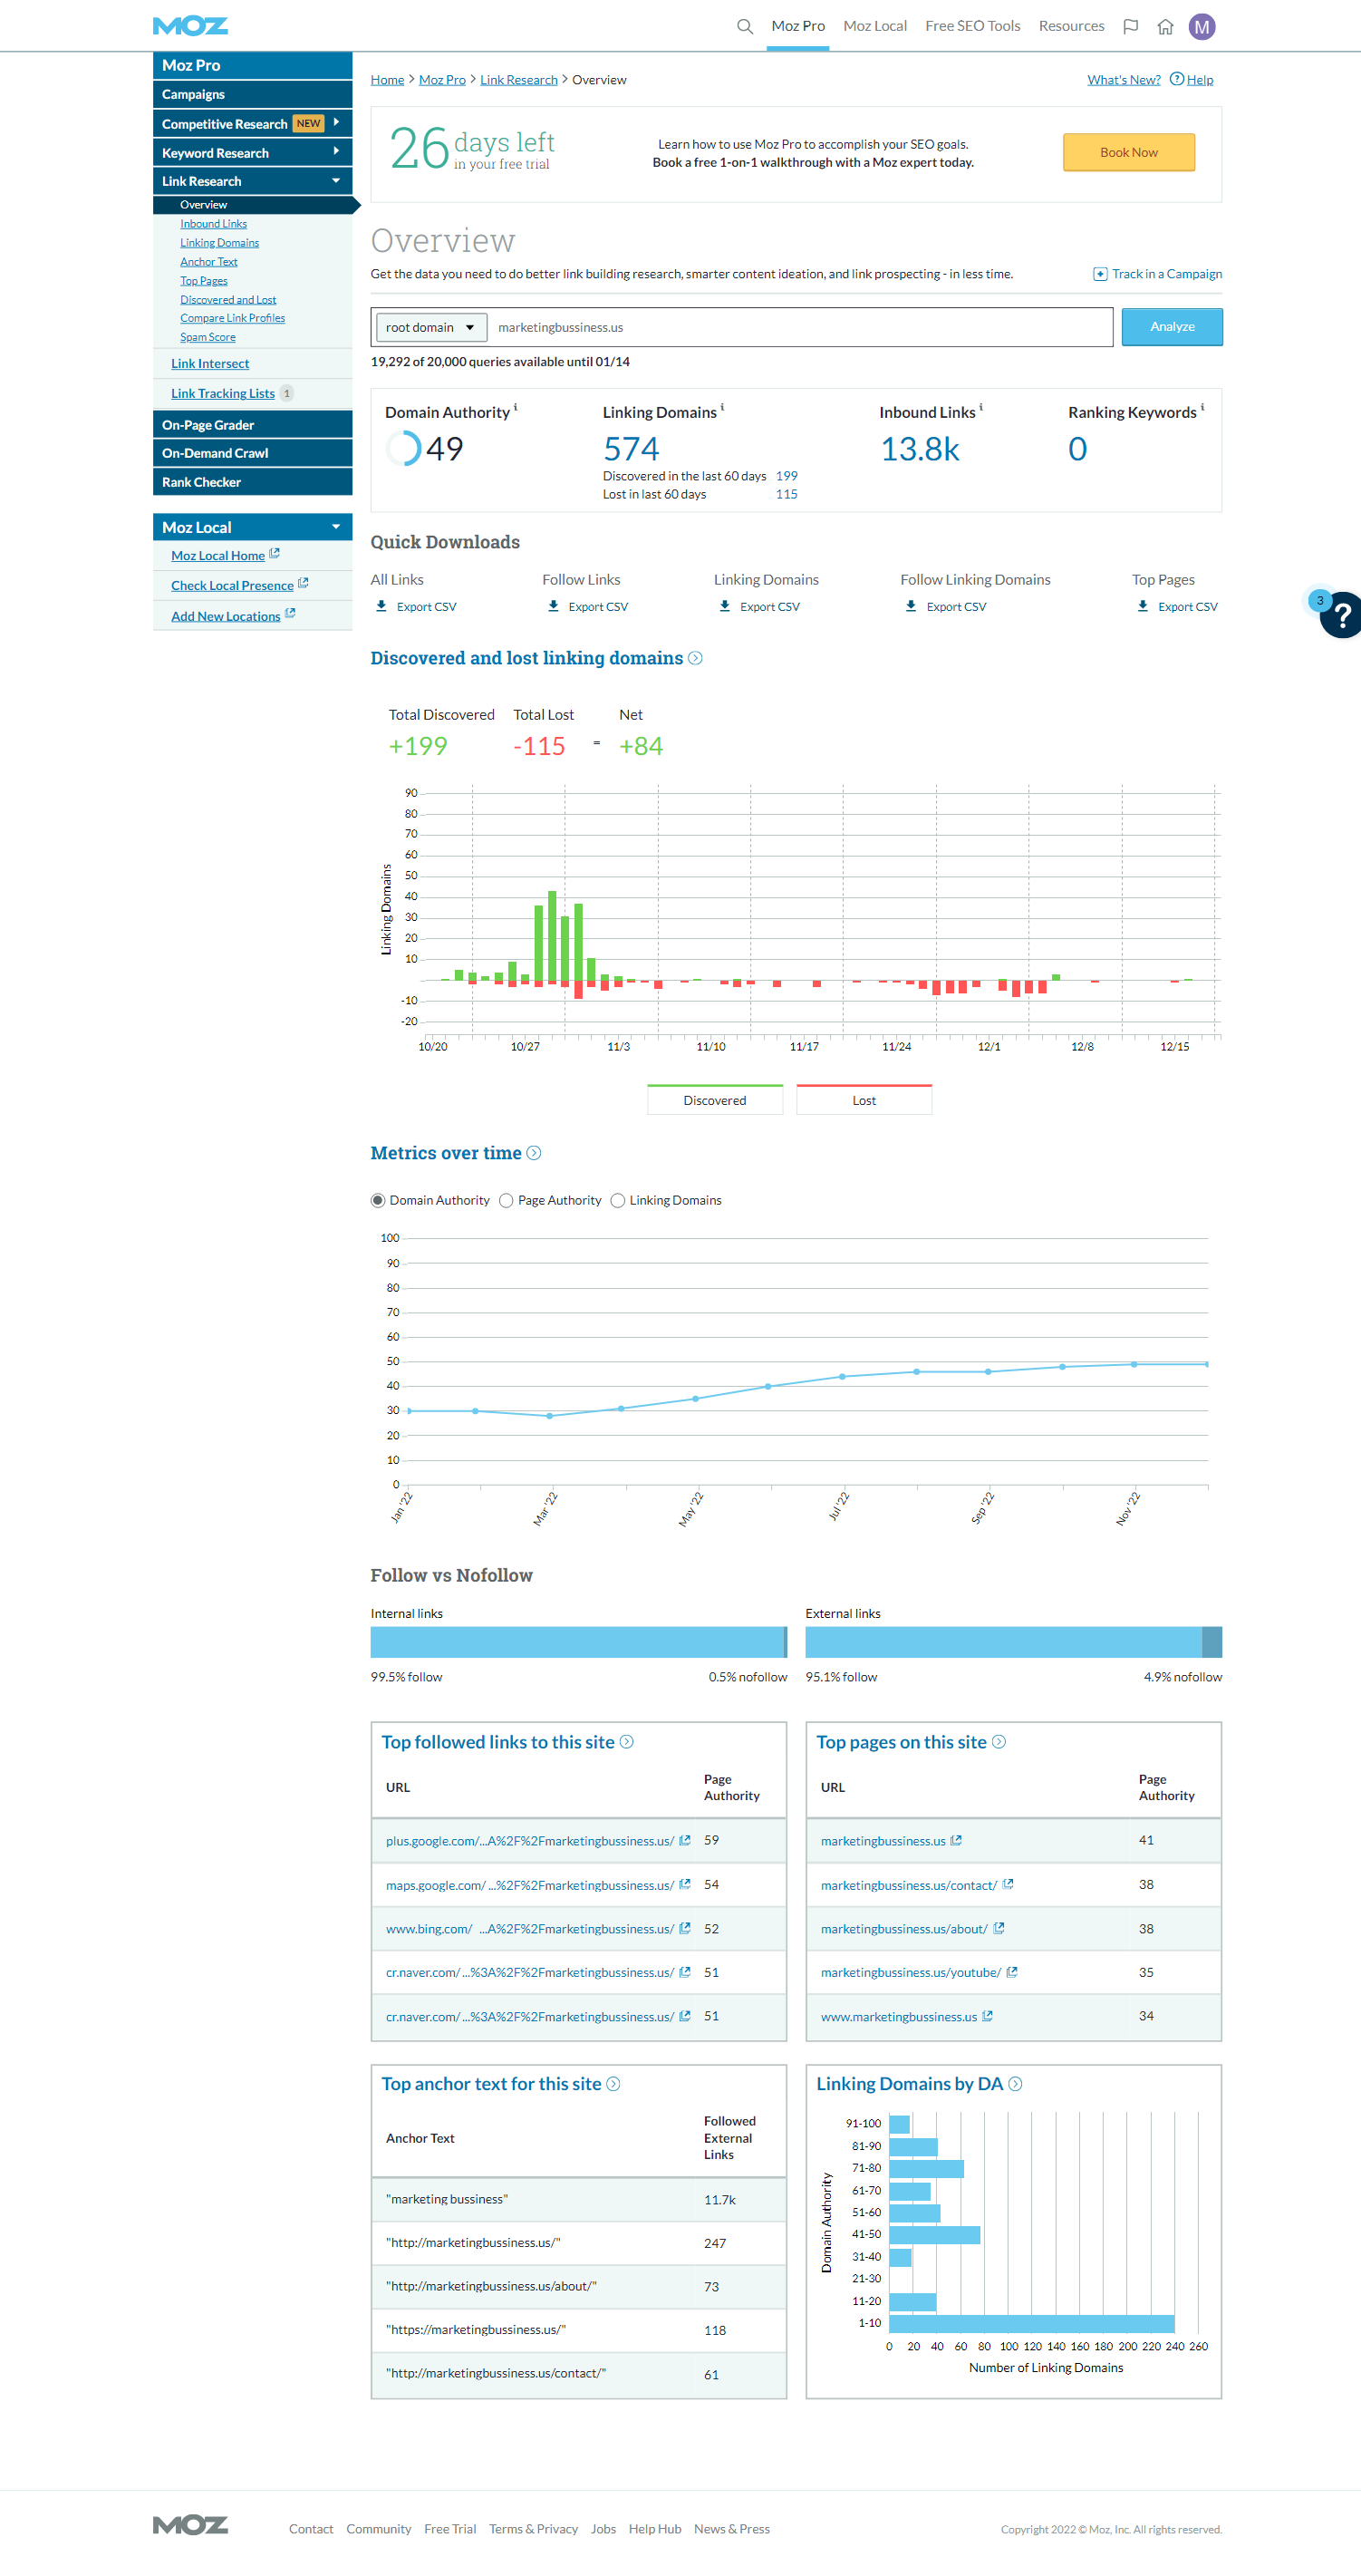This screenshot has height=2576, width=1361.
Task: Open Link Tracking Lists in sidebar
Action: pos(222,393)
